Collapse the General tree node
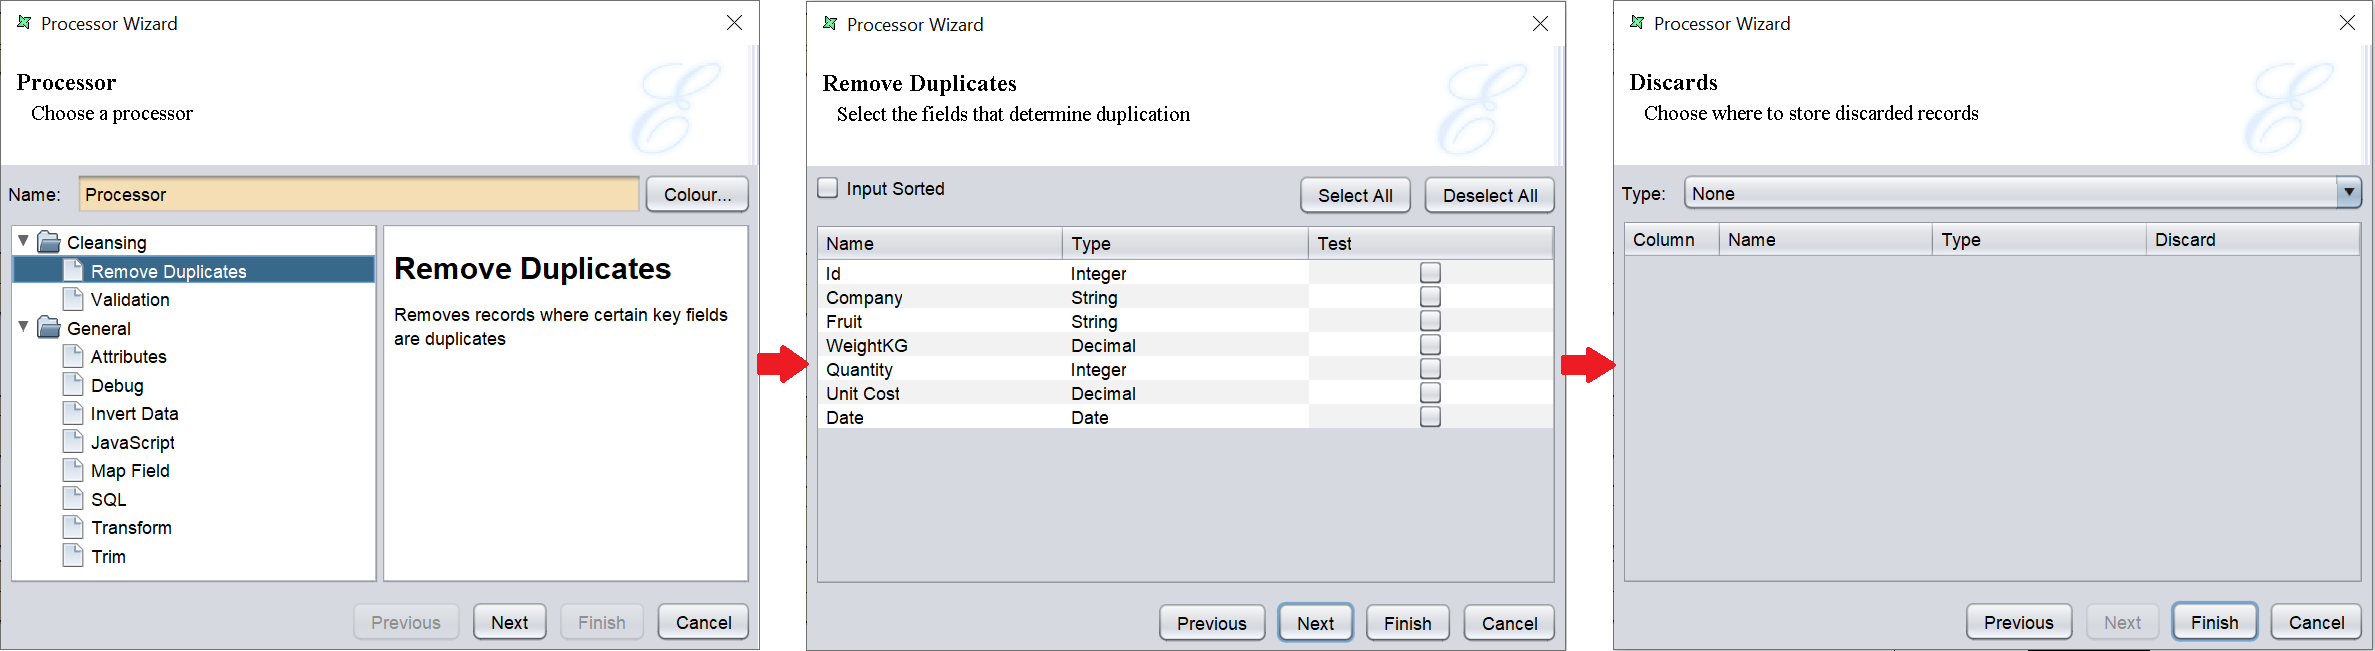The width and height of the screenshot is (2375, 651). 23,327
